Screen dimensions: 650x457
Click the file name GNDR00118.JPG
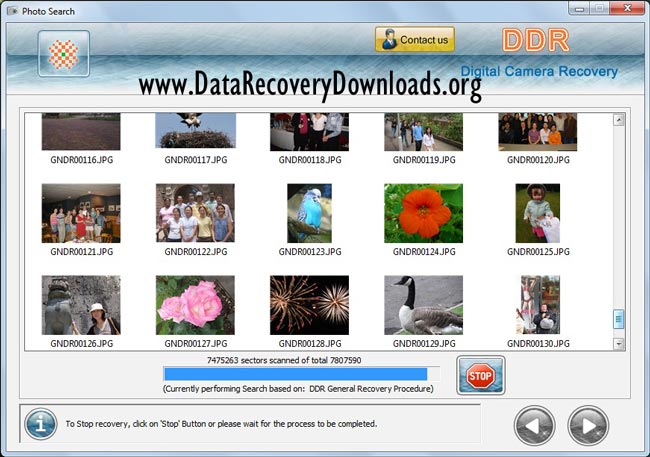coord(310,160)
